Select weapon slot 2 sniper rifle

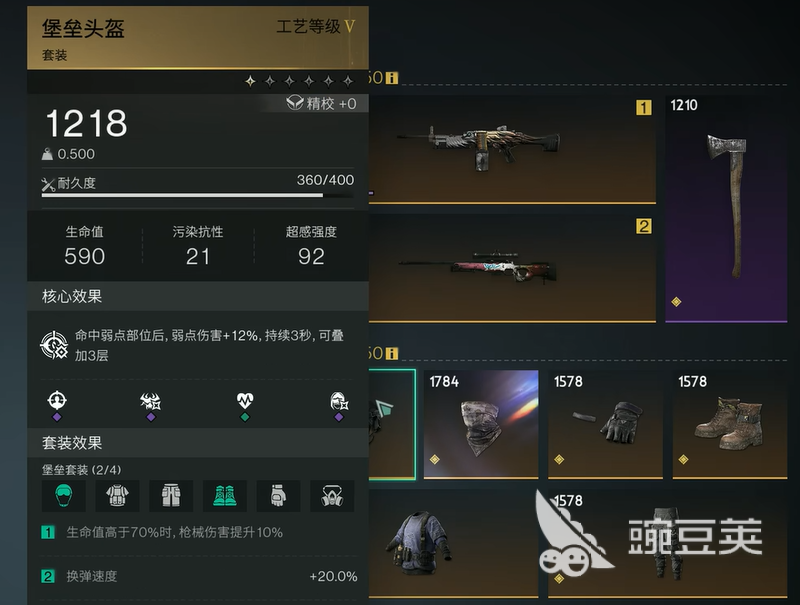coord(512,269)
